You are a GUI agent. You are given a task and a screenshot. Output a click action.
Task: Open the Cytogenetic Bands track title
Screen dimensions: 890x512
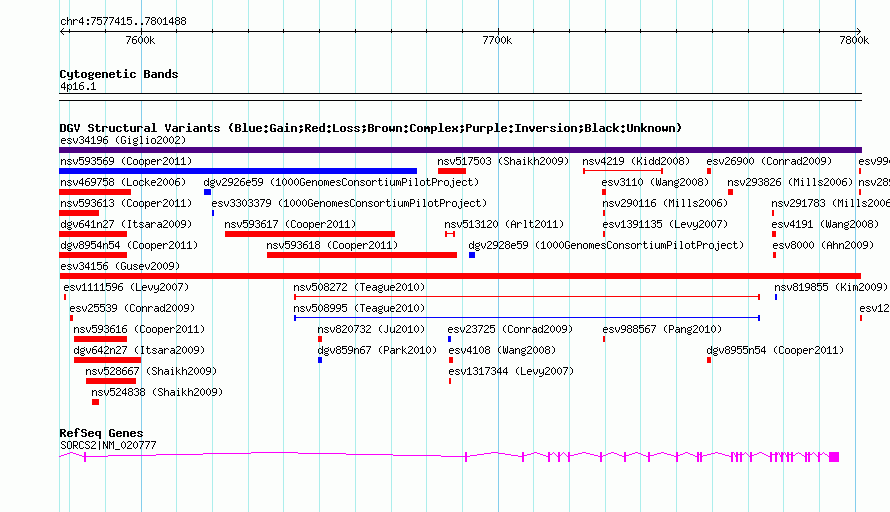pos(119,74)
